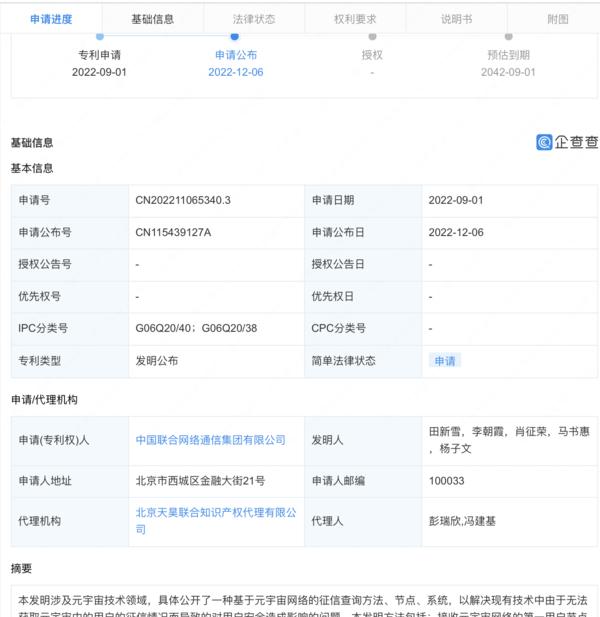Click the 简单法律状态 label cell
The width and height of the screenshot is (600, 617).
click(363, 360)
